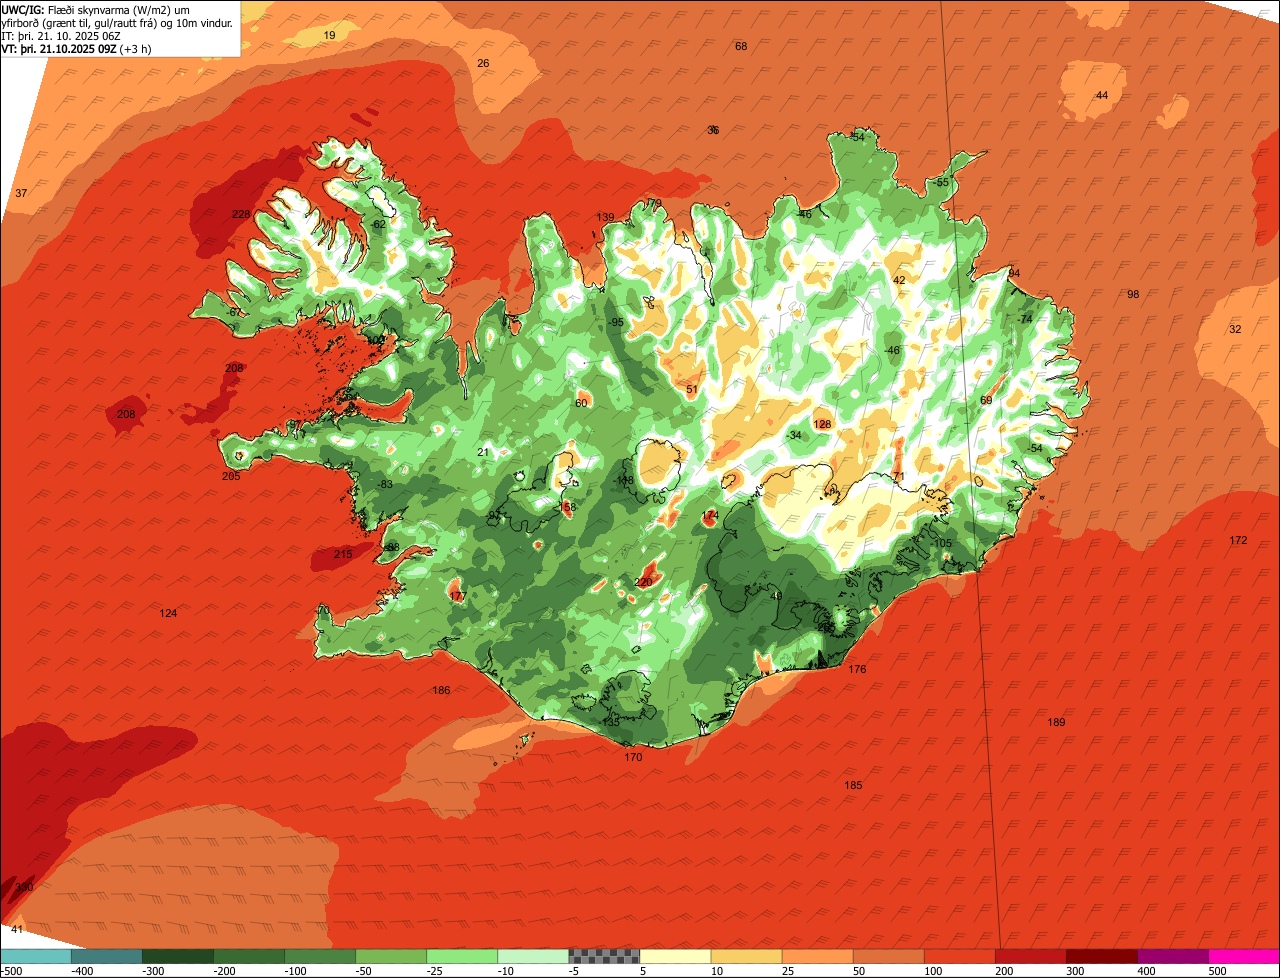Viewport: 1280px width, 978px height.
Task: Click the '170' value on the south coast
Action: [x=633, y=758]
